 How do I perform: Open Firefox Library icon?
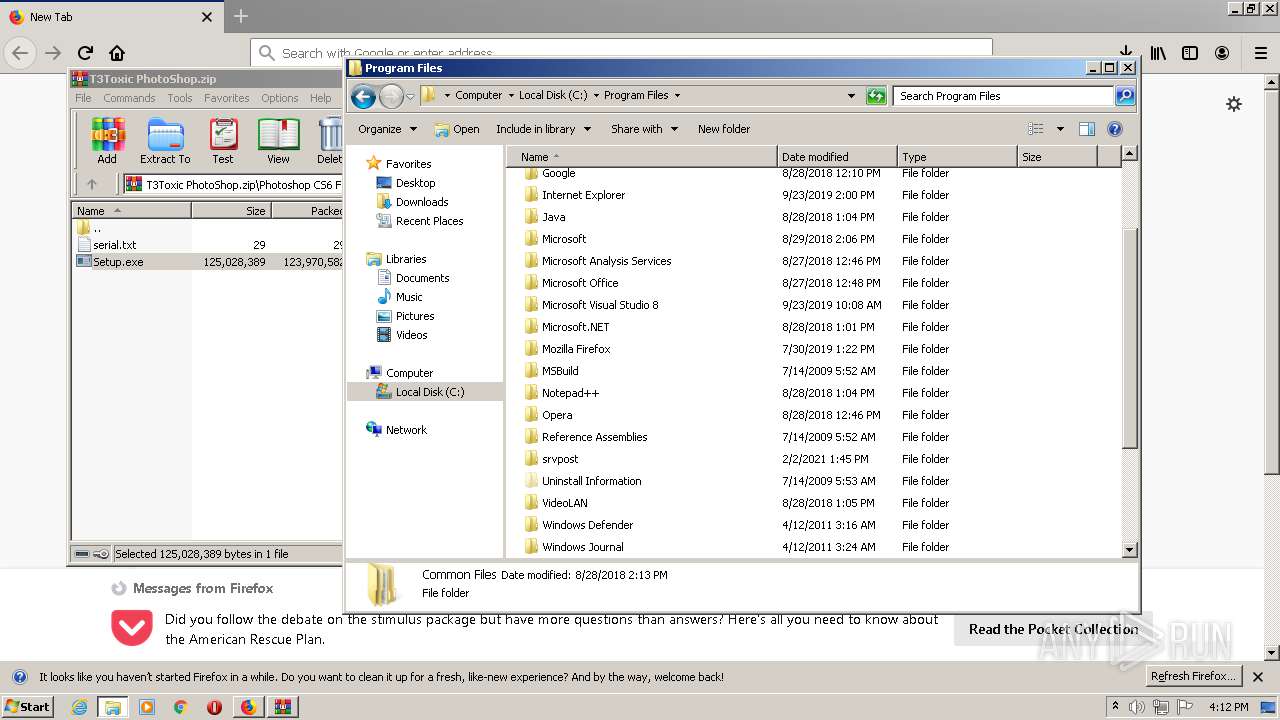click(1158, 53)
